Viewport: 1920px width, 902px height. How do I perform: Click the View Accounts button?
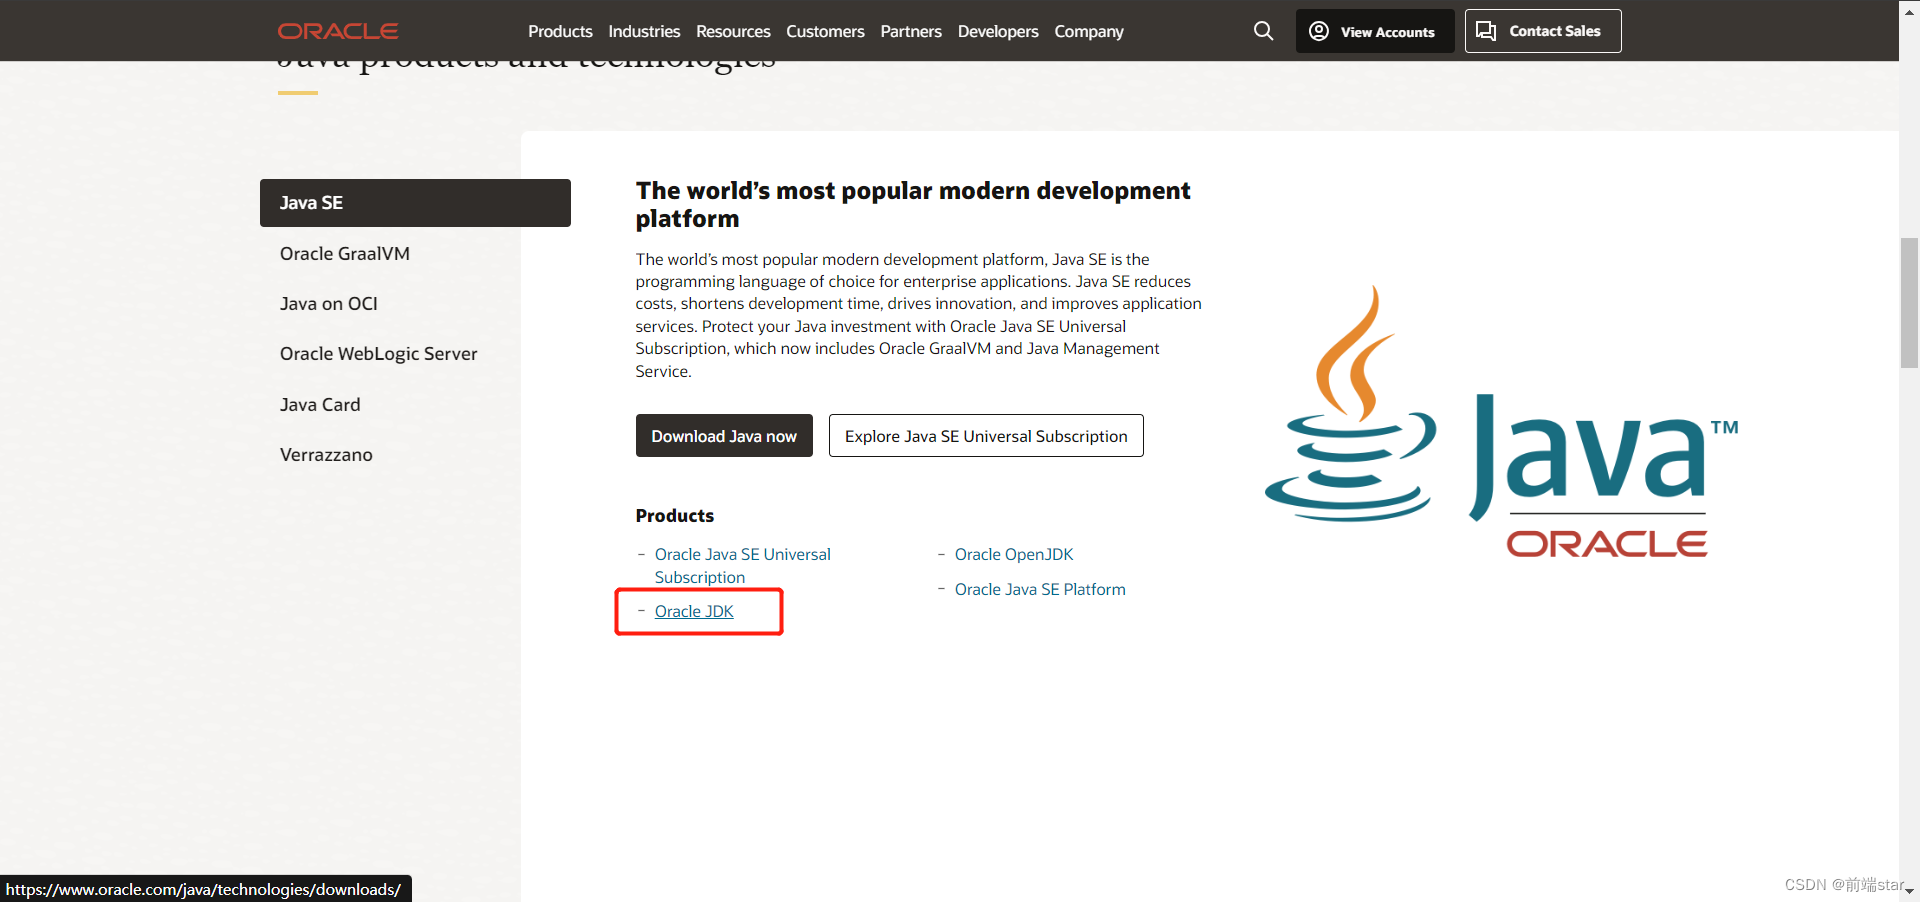(x=1375, y=31)
